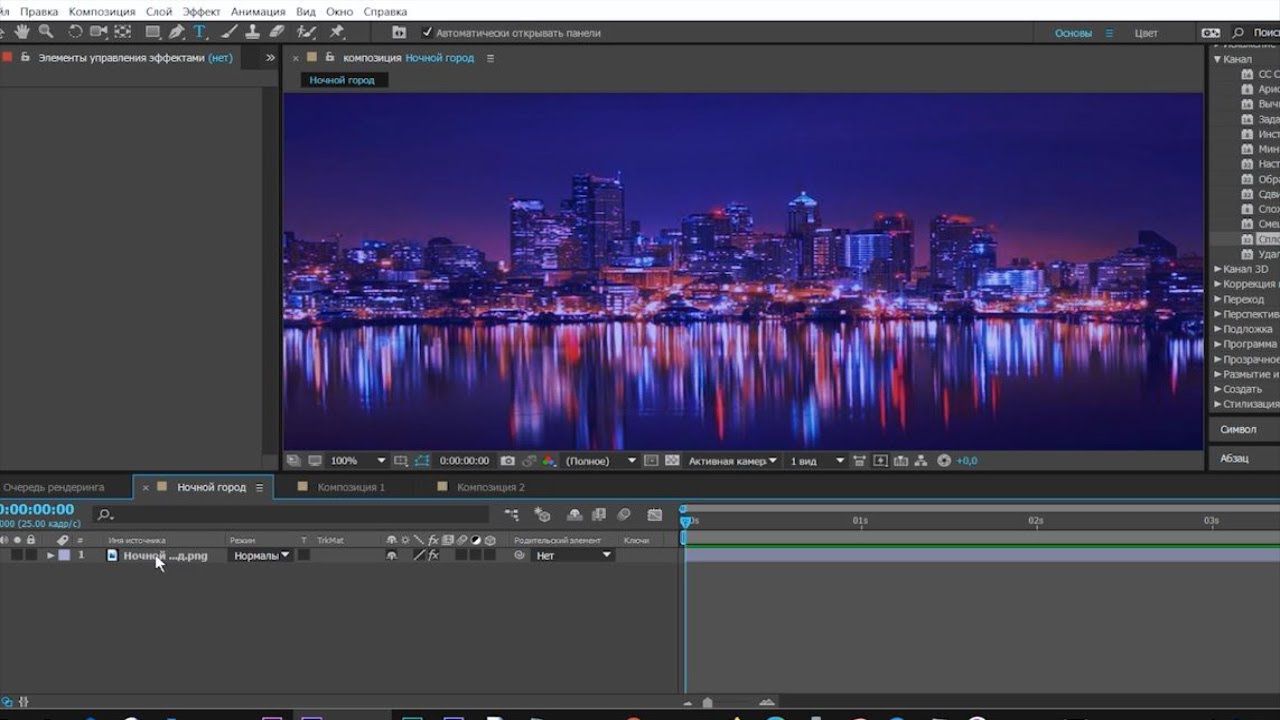Select the Rectangle shape tool
This screenshot has height=720, width=1280.
pos(153,32)
